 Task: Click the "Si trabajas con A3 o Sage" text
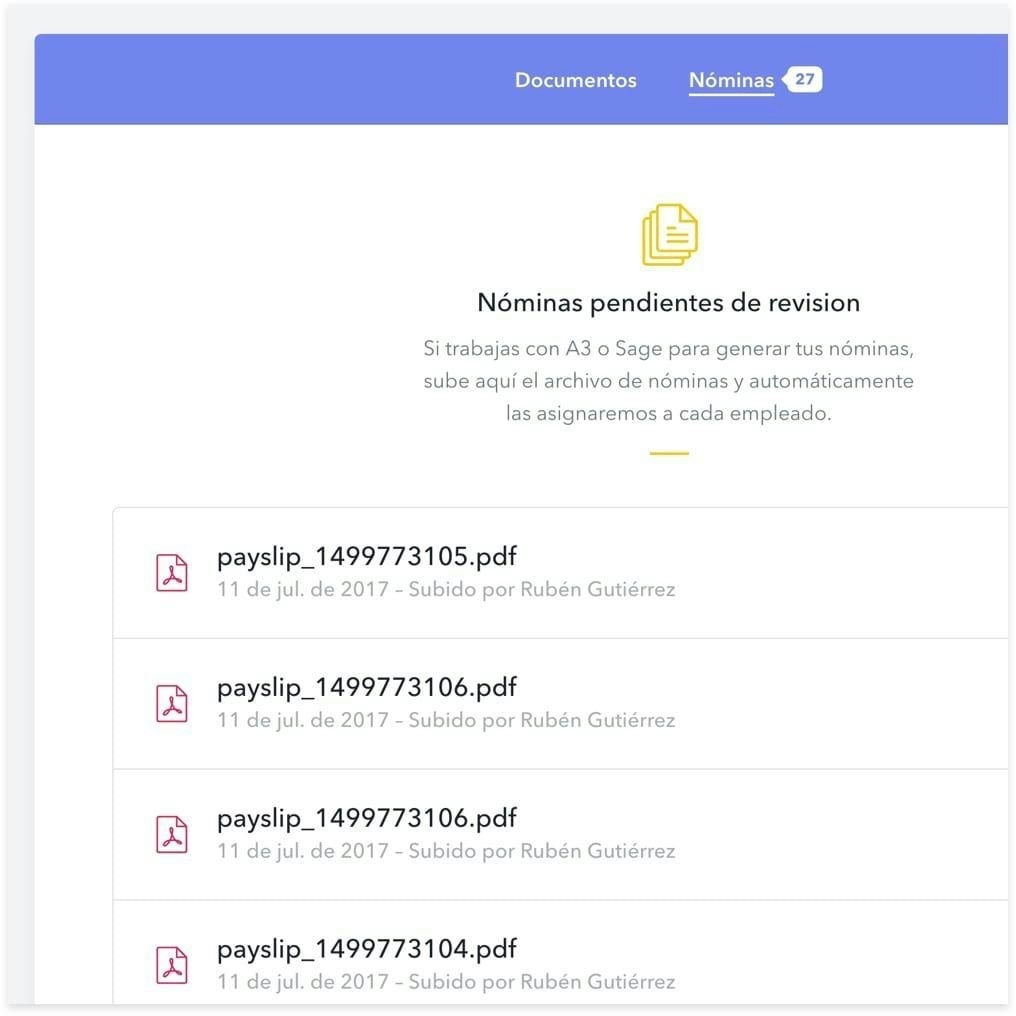pos(668,350)
